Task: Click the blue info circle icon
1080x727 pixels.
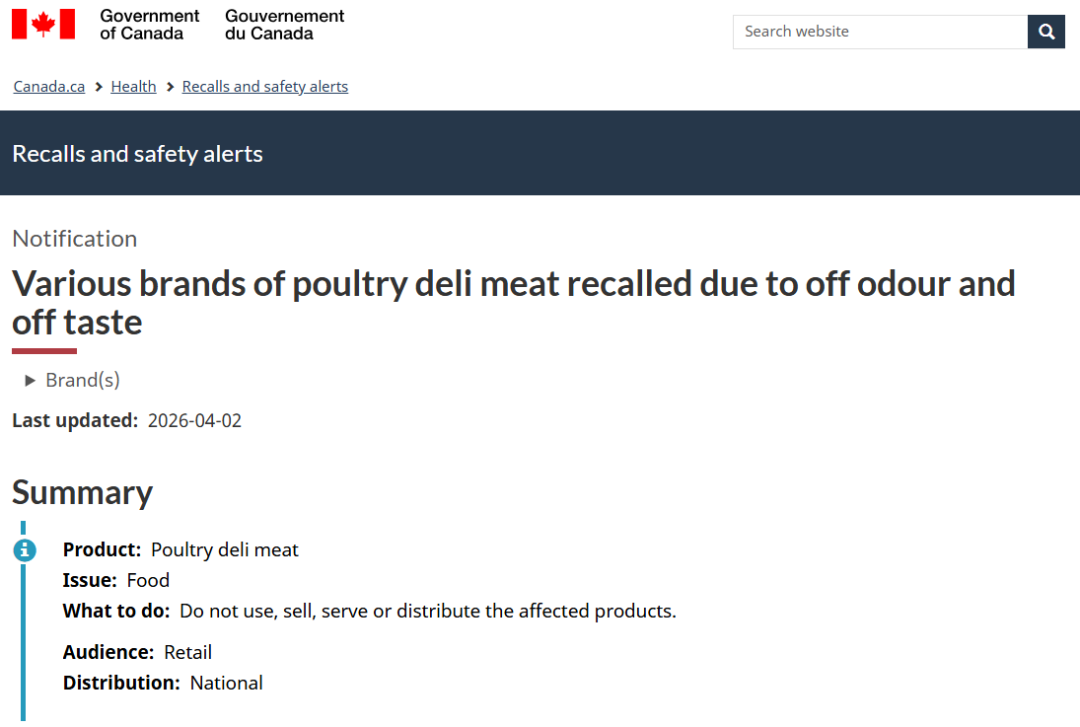Action: point(24,550)
